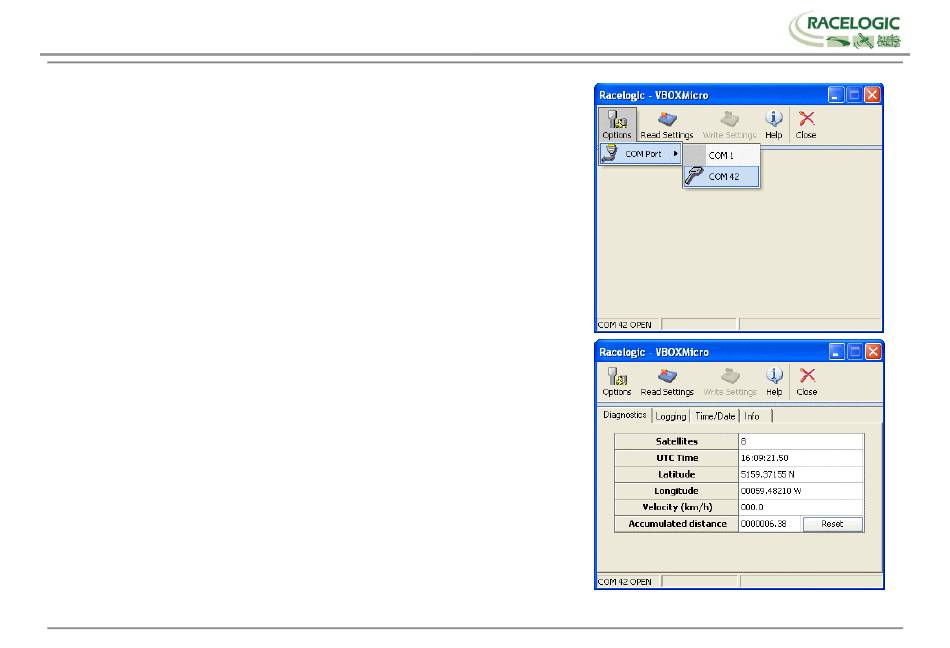Click the Velocity value 000.0
Image resolution: width=950 pixels, height=648 pixels.
[x=801, y=507]
